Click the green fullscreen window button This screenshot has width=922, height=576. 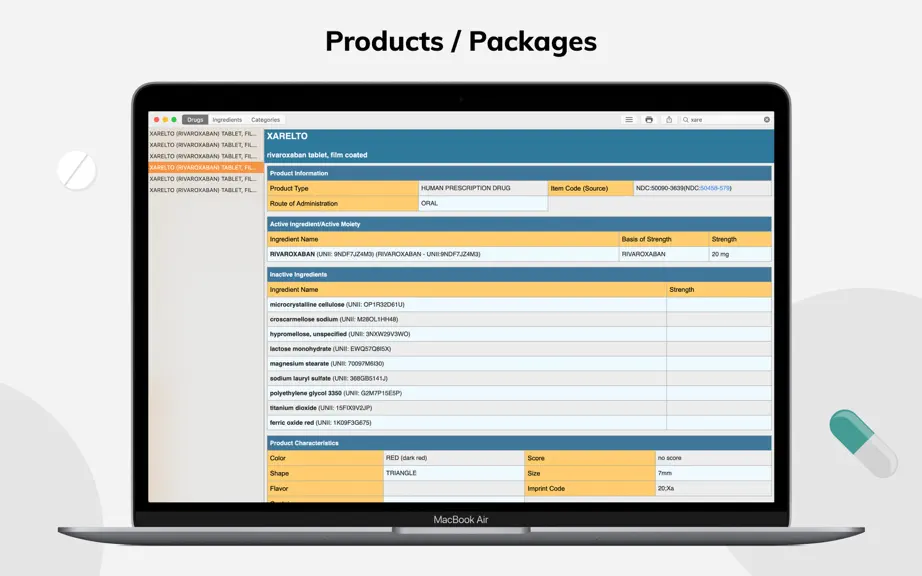[174, 119]
